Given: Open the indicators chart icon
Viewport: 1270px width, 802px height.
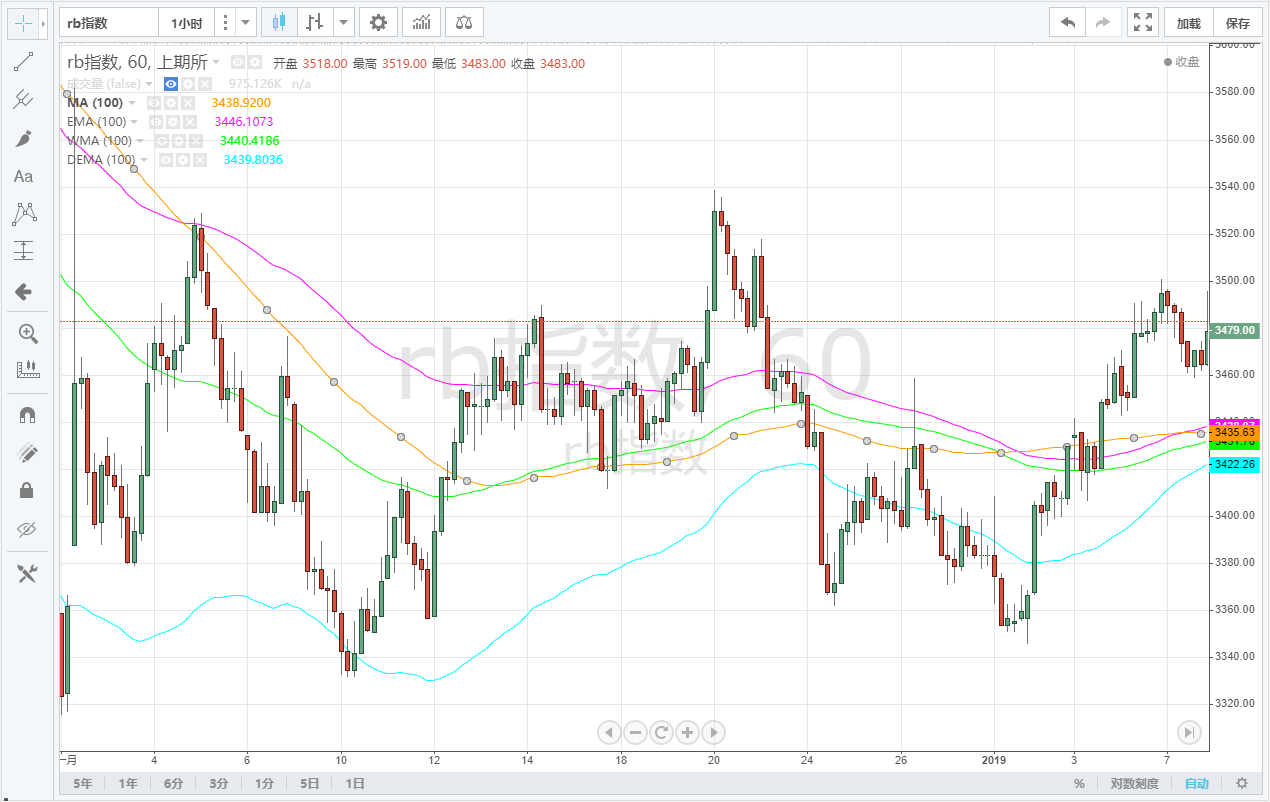Looking at the screenshot, I should [x=422, y=22].
